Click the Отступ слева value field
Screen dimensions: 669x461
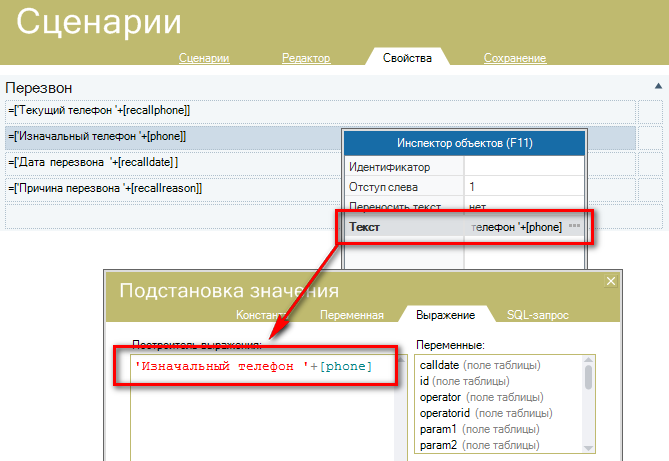(x=523, y=187)
